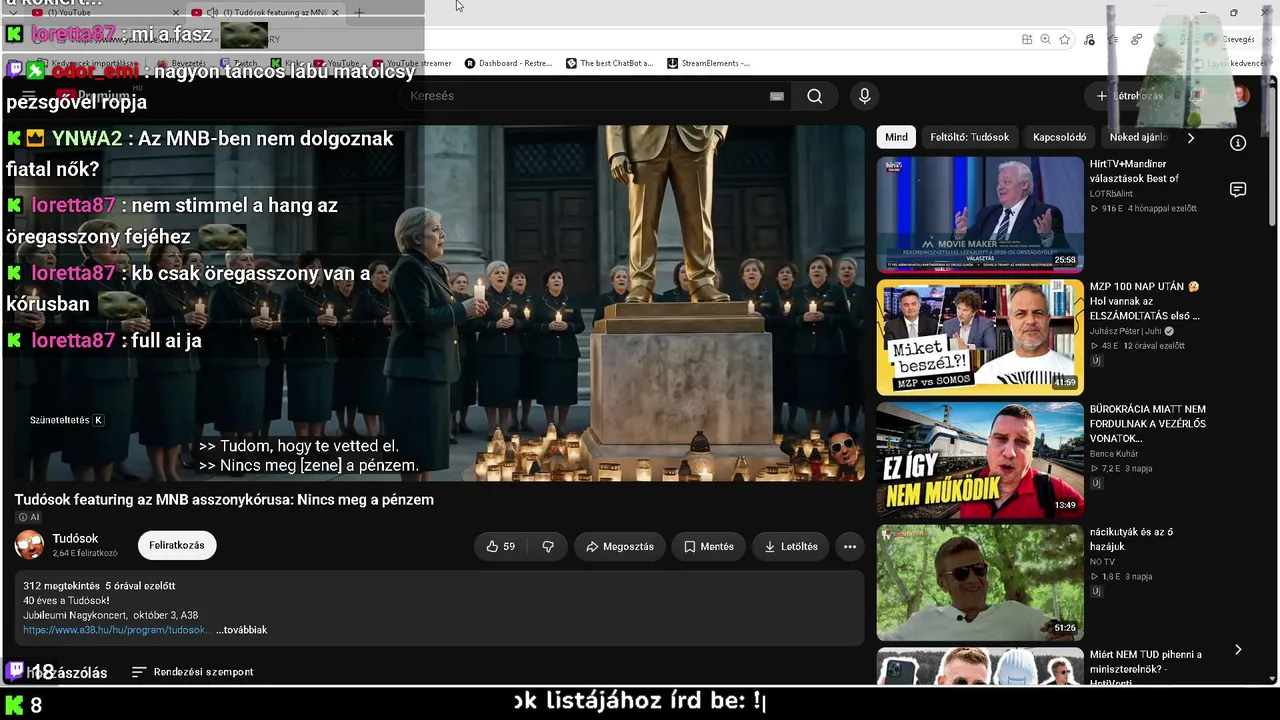
Task: Open the a38.hu link in description
Action: tap(115, 630)
